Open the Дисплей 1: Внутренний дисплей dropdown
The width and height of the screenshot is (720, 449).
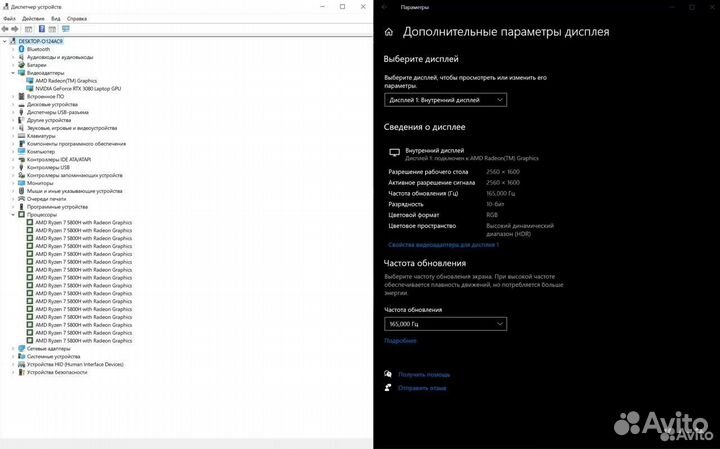445,100
